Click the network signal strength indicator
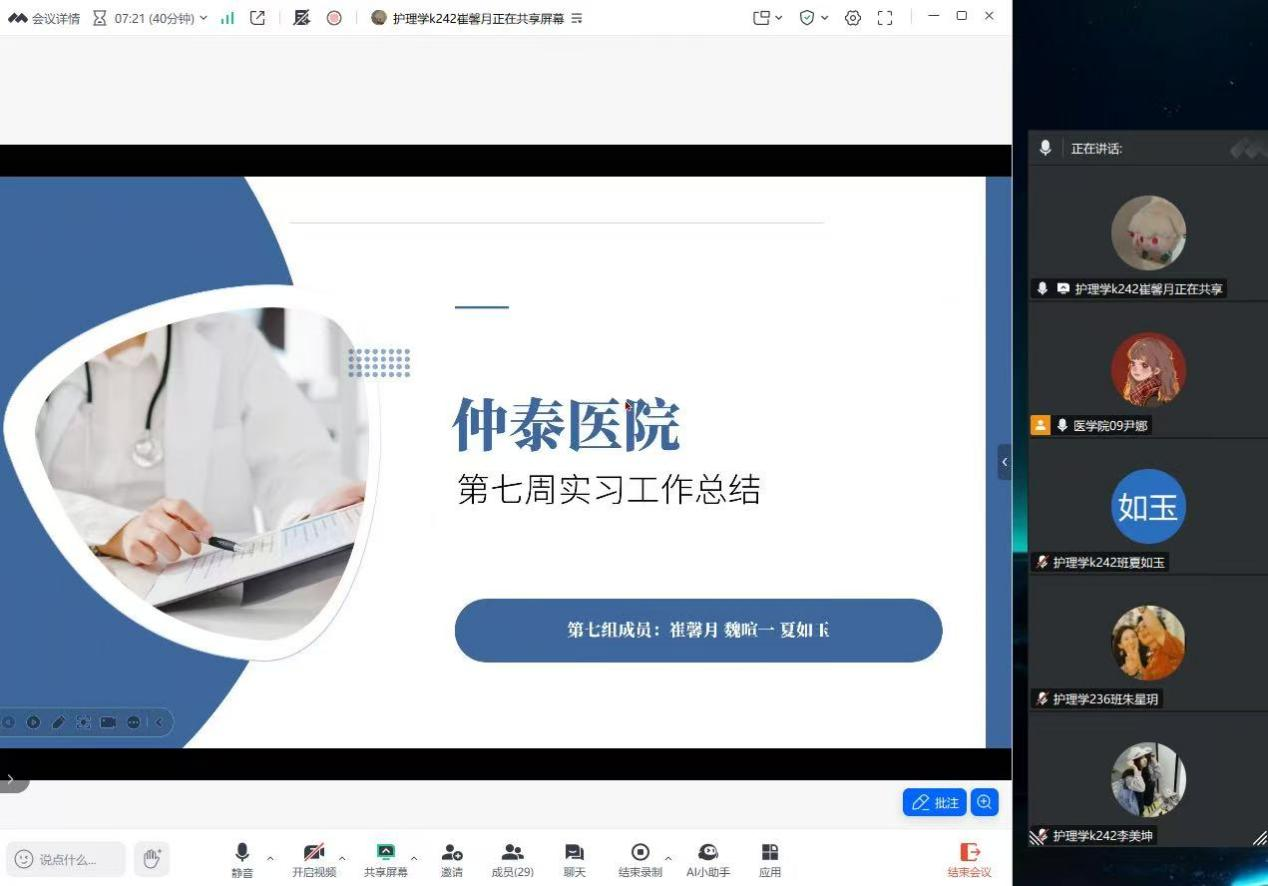 (x=227, y=18)
